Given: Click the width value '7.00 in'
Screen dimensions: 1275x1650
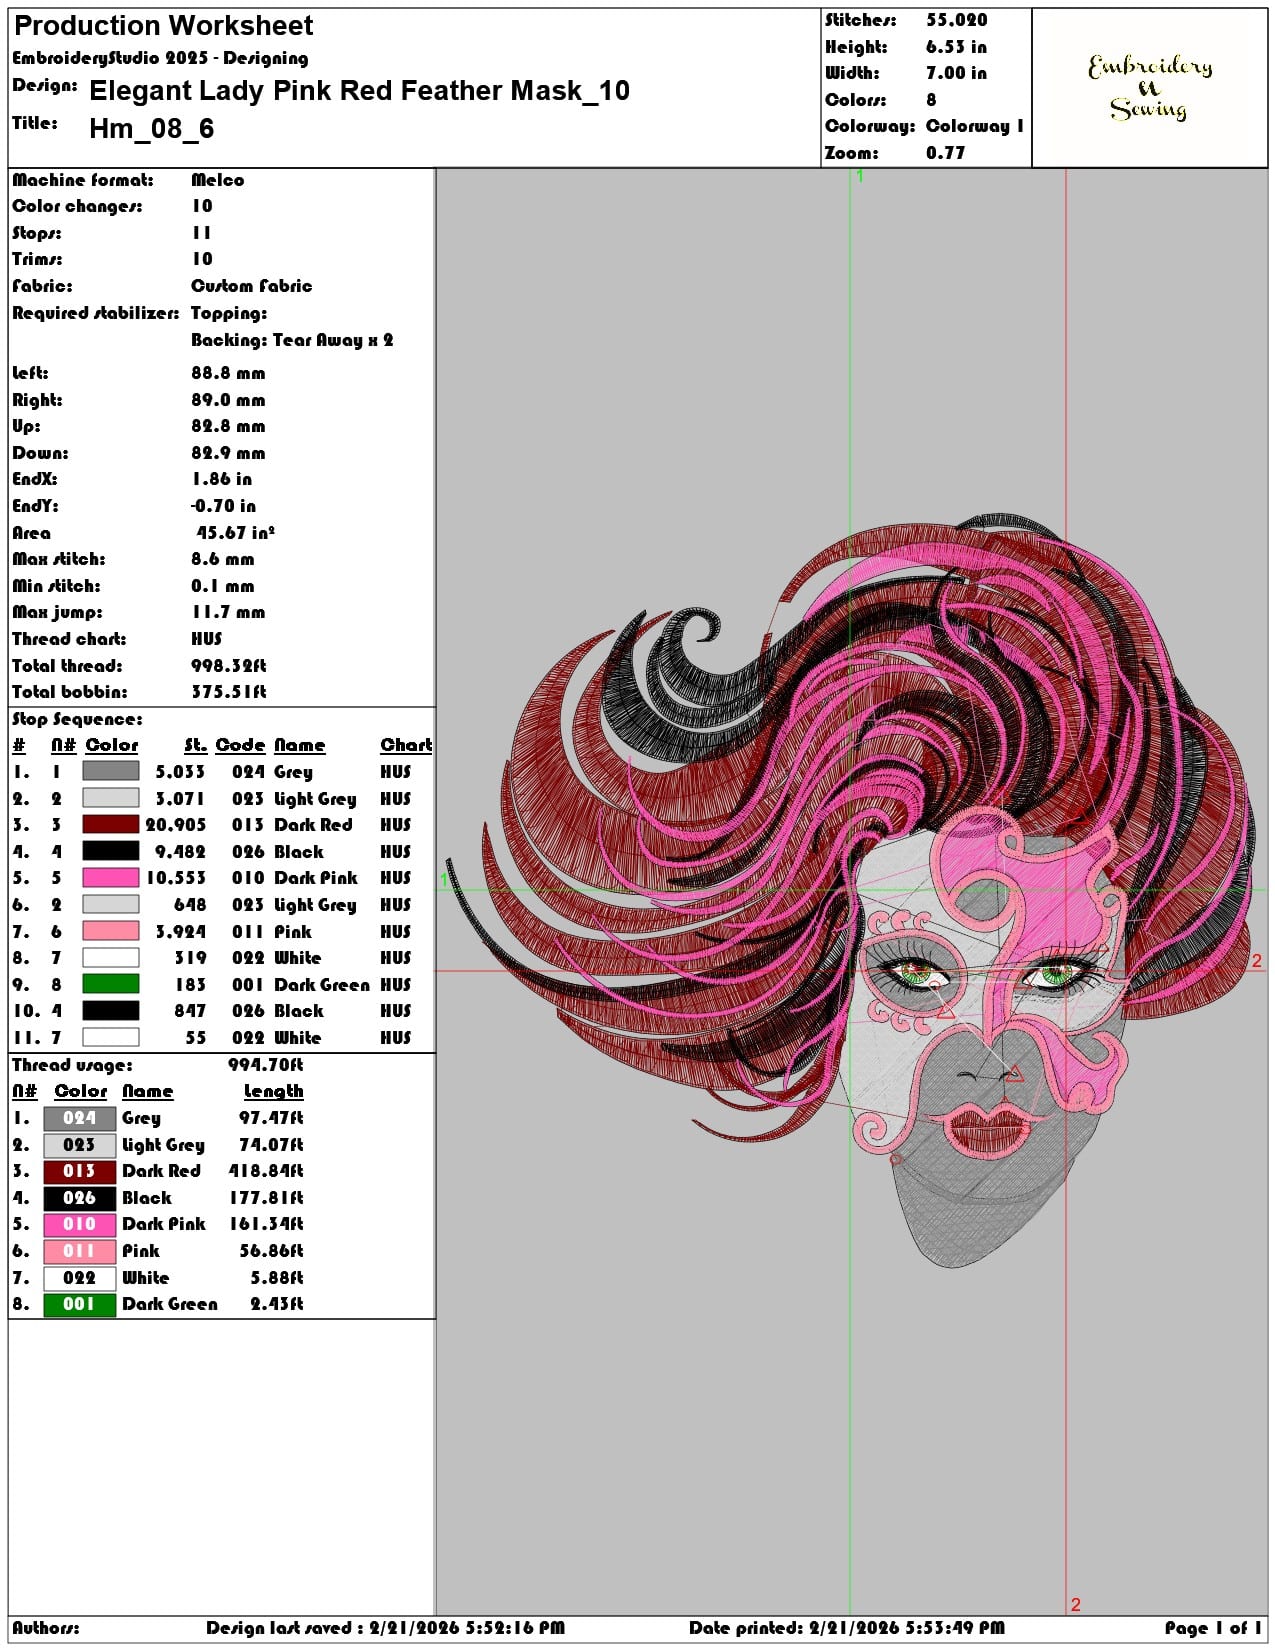Looking at the screenshot, I should 956,73.
